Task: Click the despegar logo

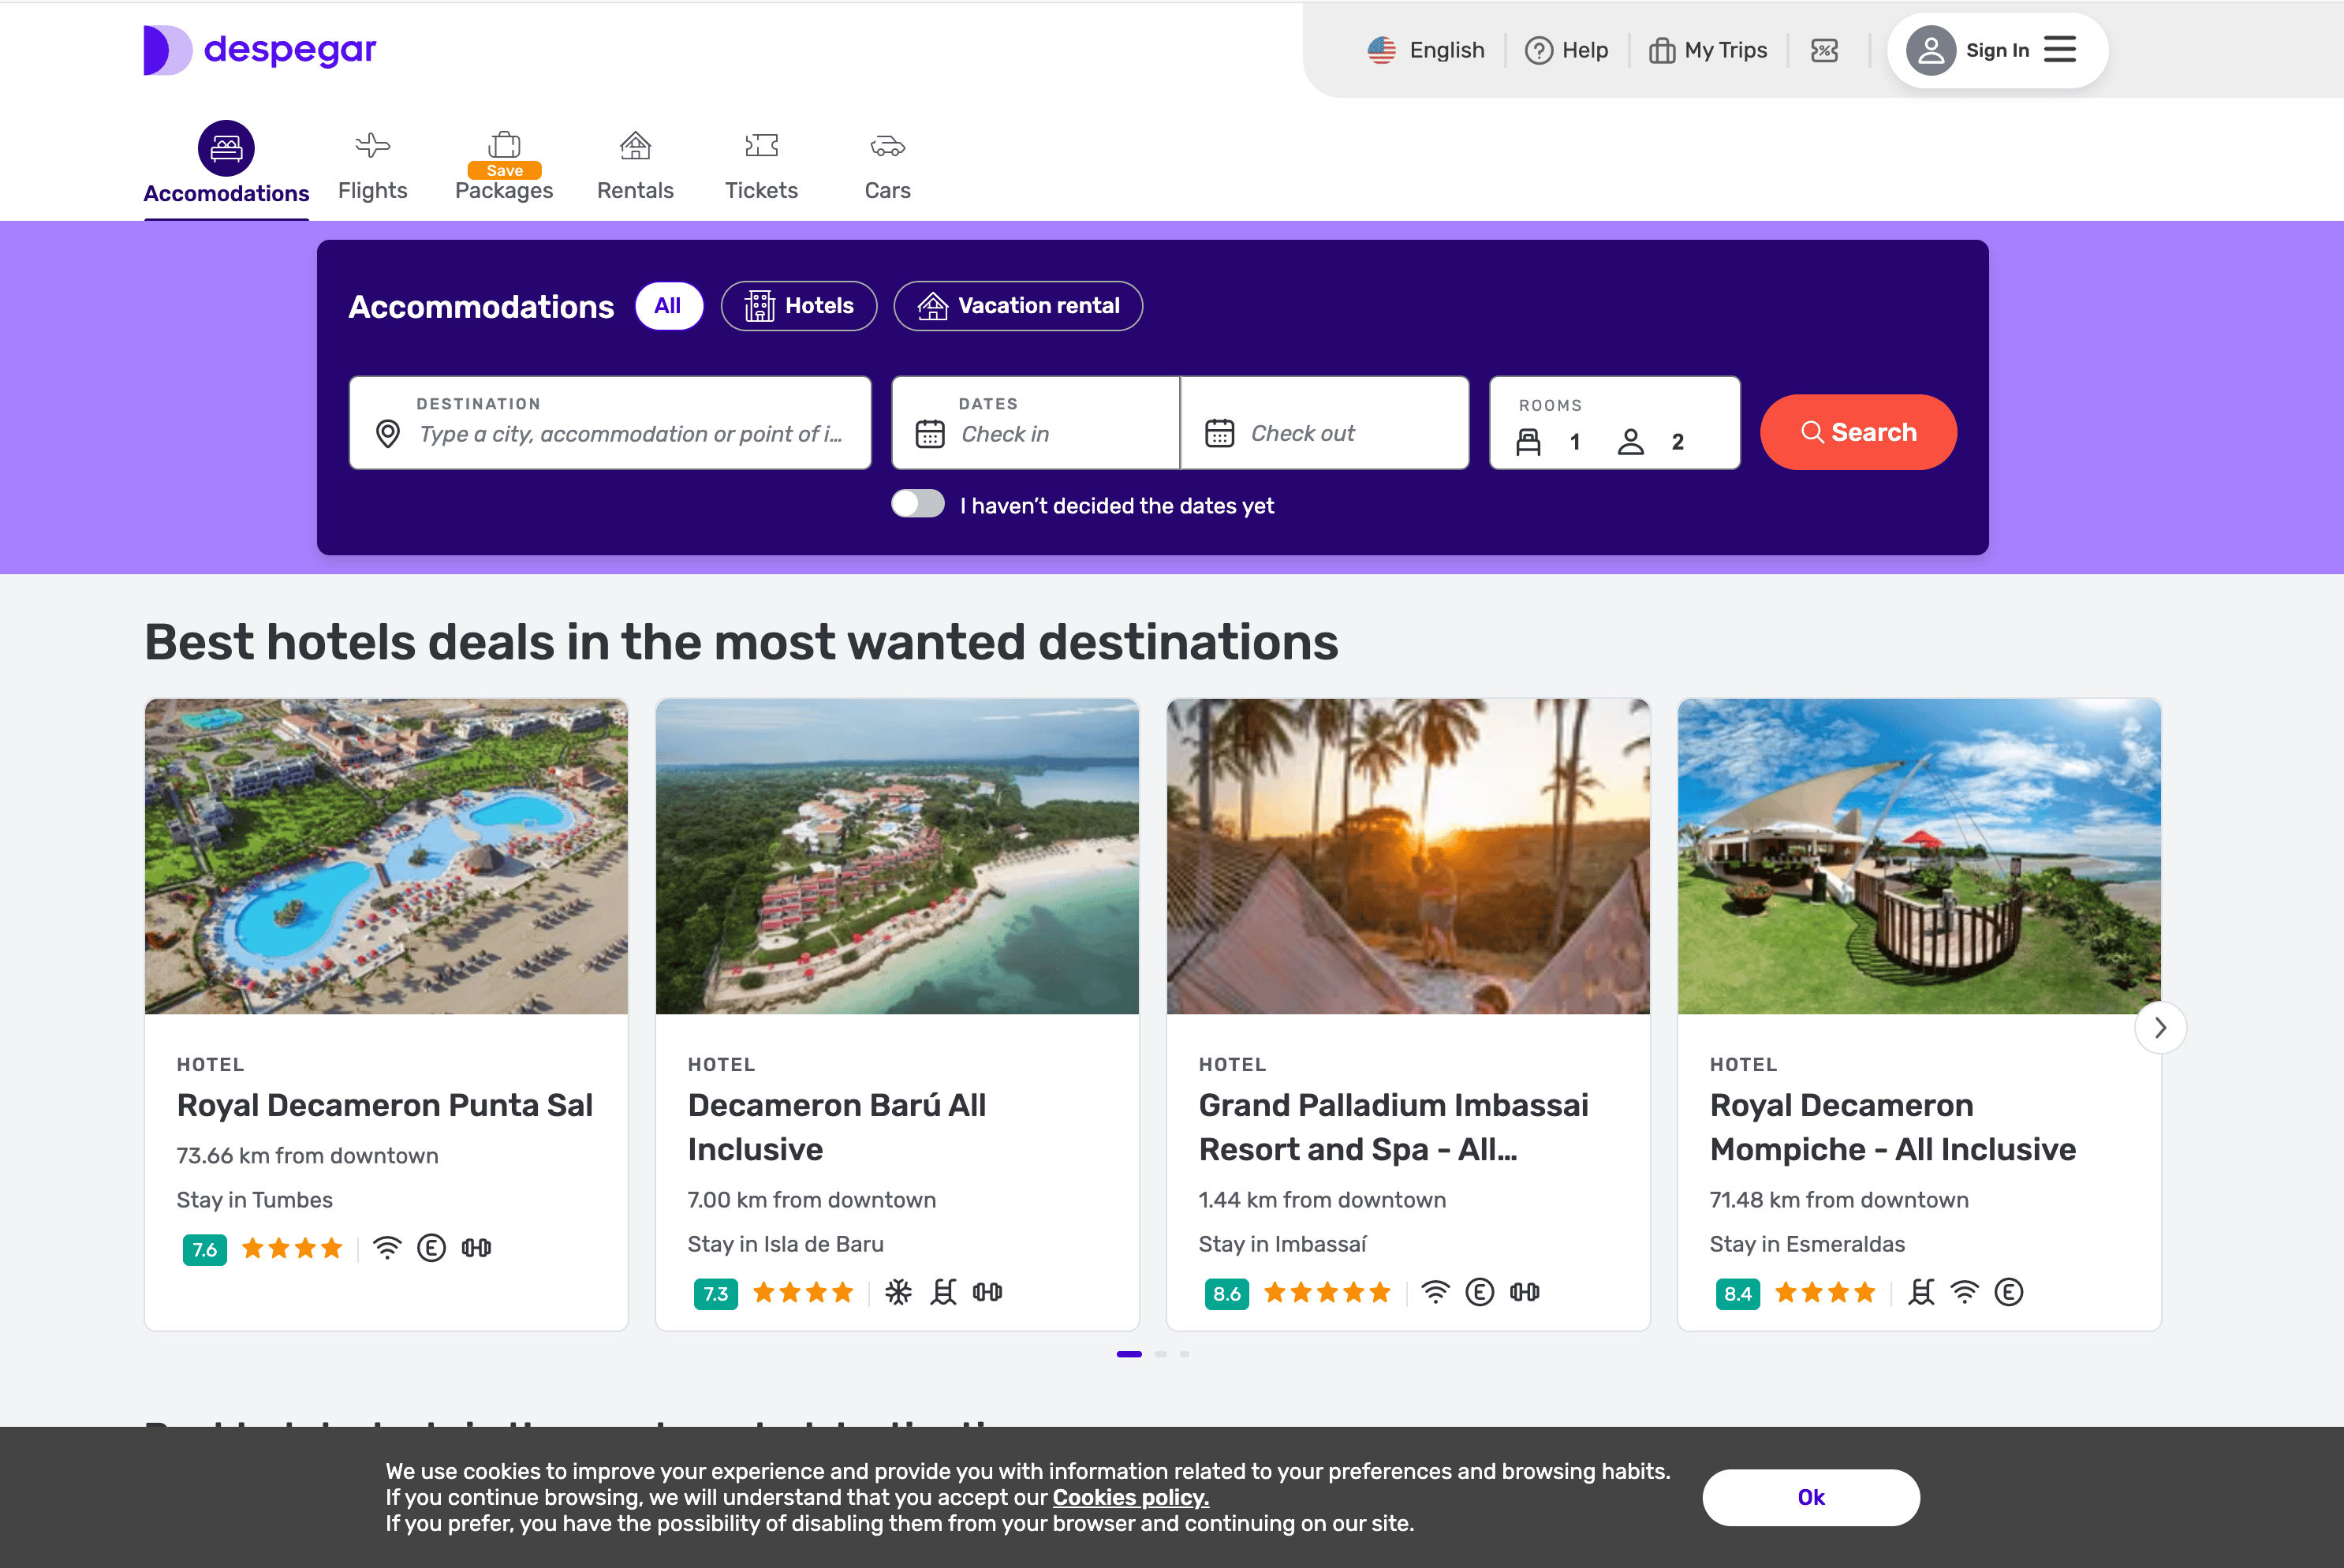Action: tap(260, 50)
